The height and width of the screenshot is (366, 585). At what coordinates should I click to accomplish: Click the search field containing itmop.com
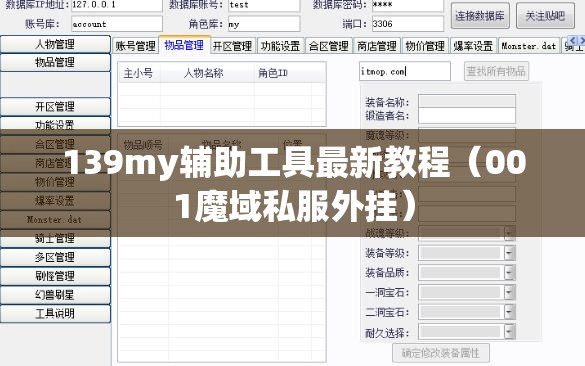tap(405, 71)
